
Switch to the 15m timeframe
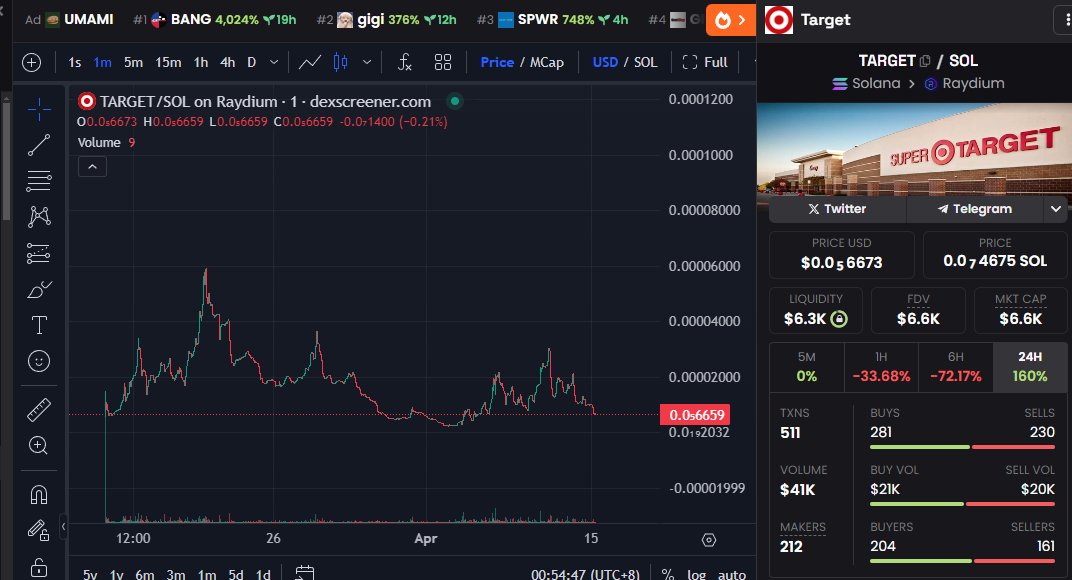[x=168, y=62]
